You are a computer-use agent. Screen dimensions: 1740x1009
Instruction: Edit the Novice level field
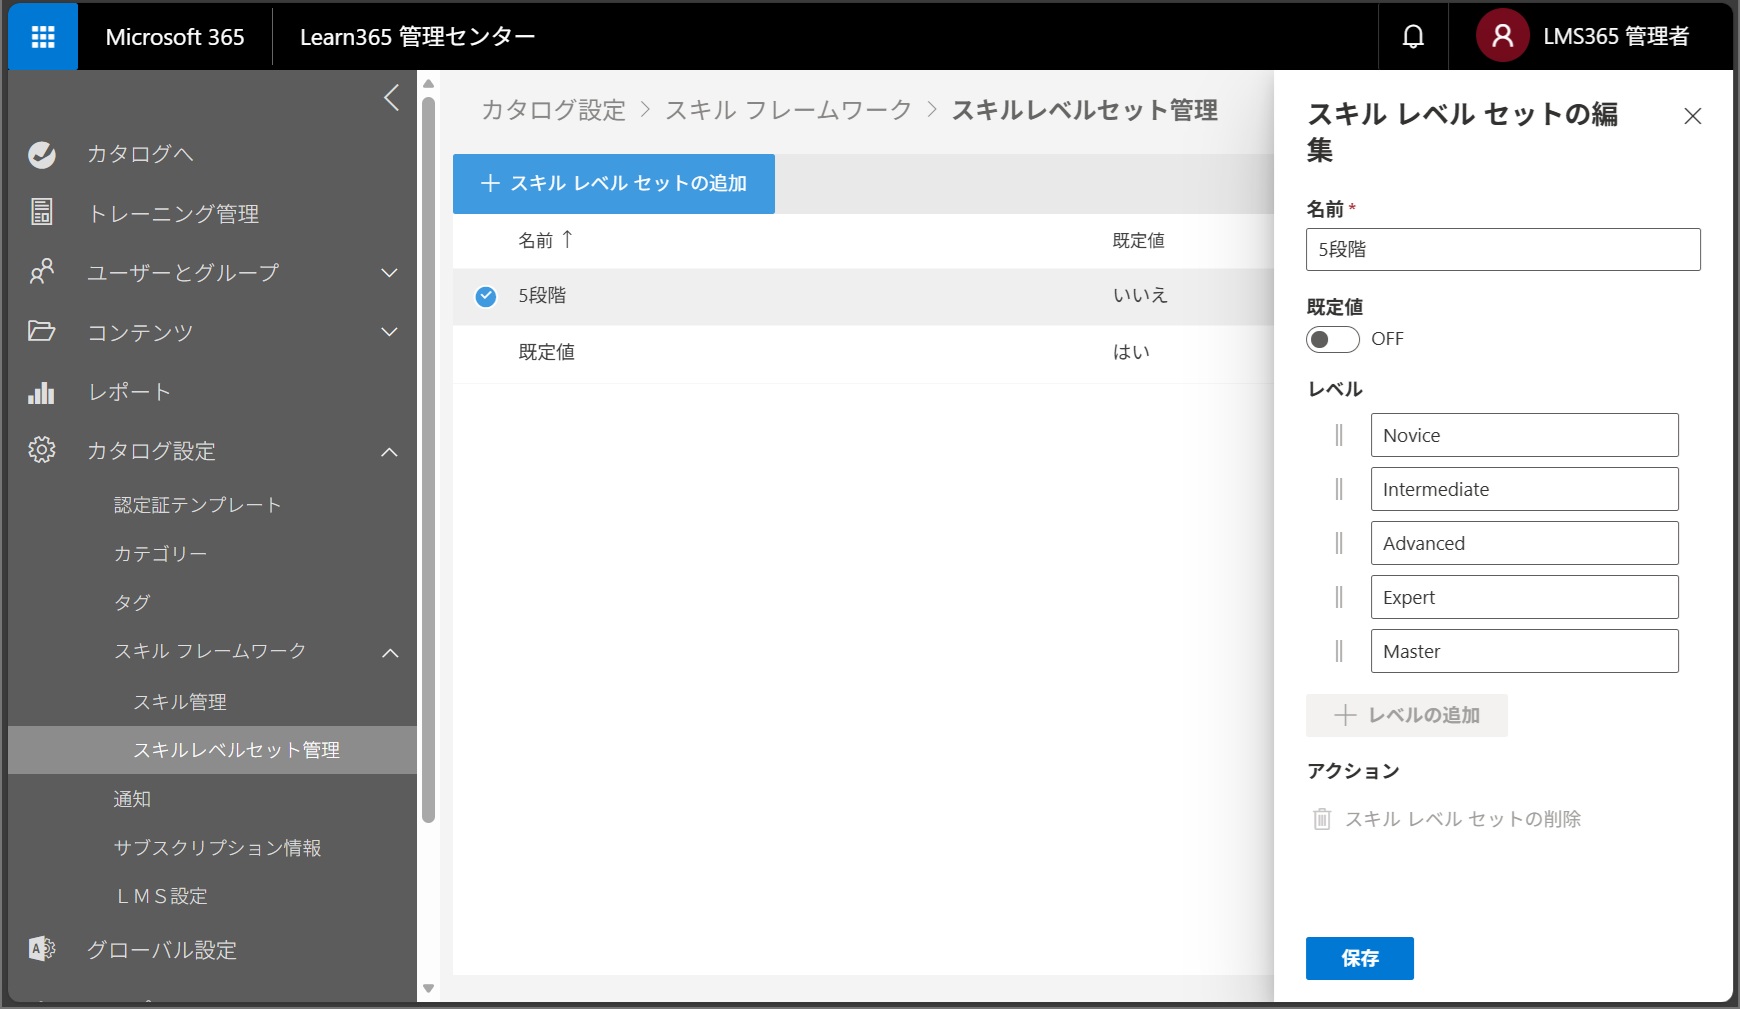coord(1525,435)
